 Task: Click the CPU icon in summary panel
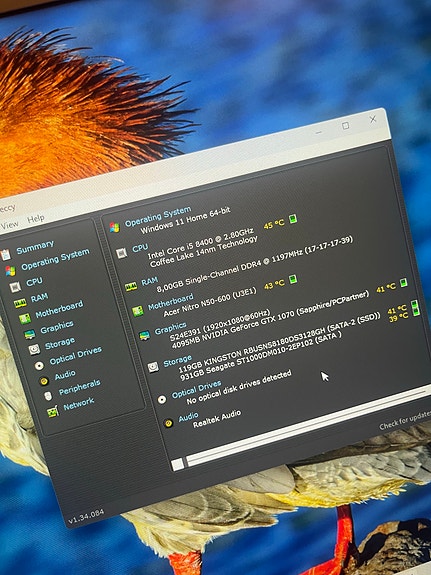[121, 253]
